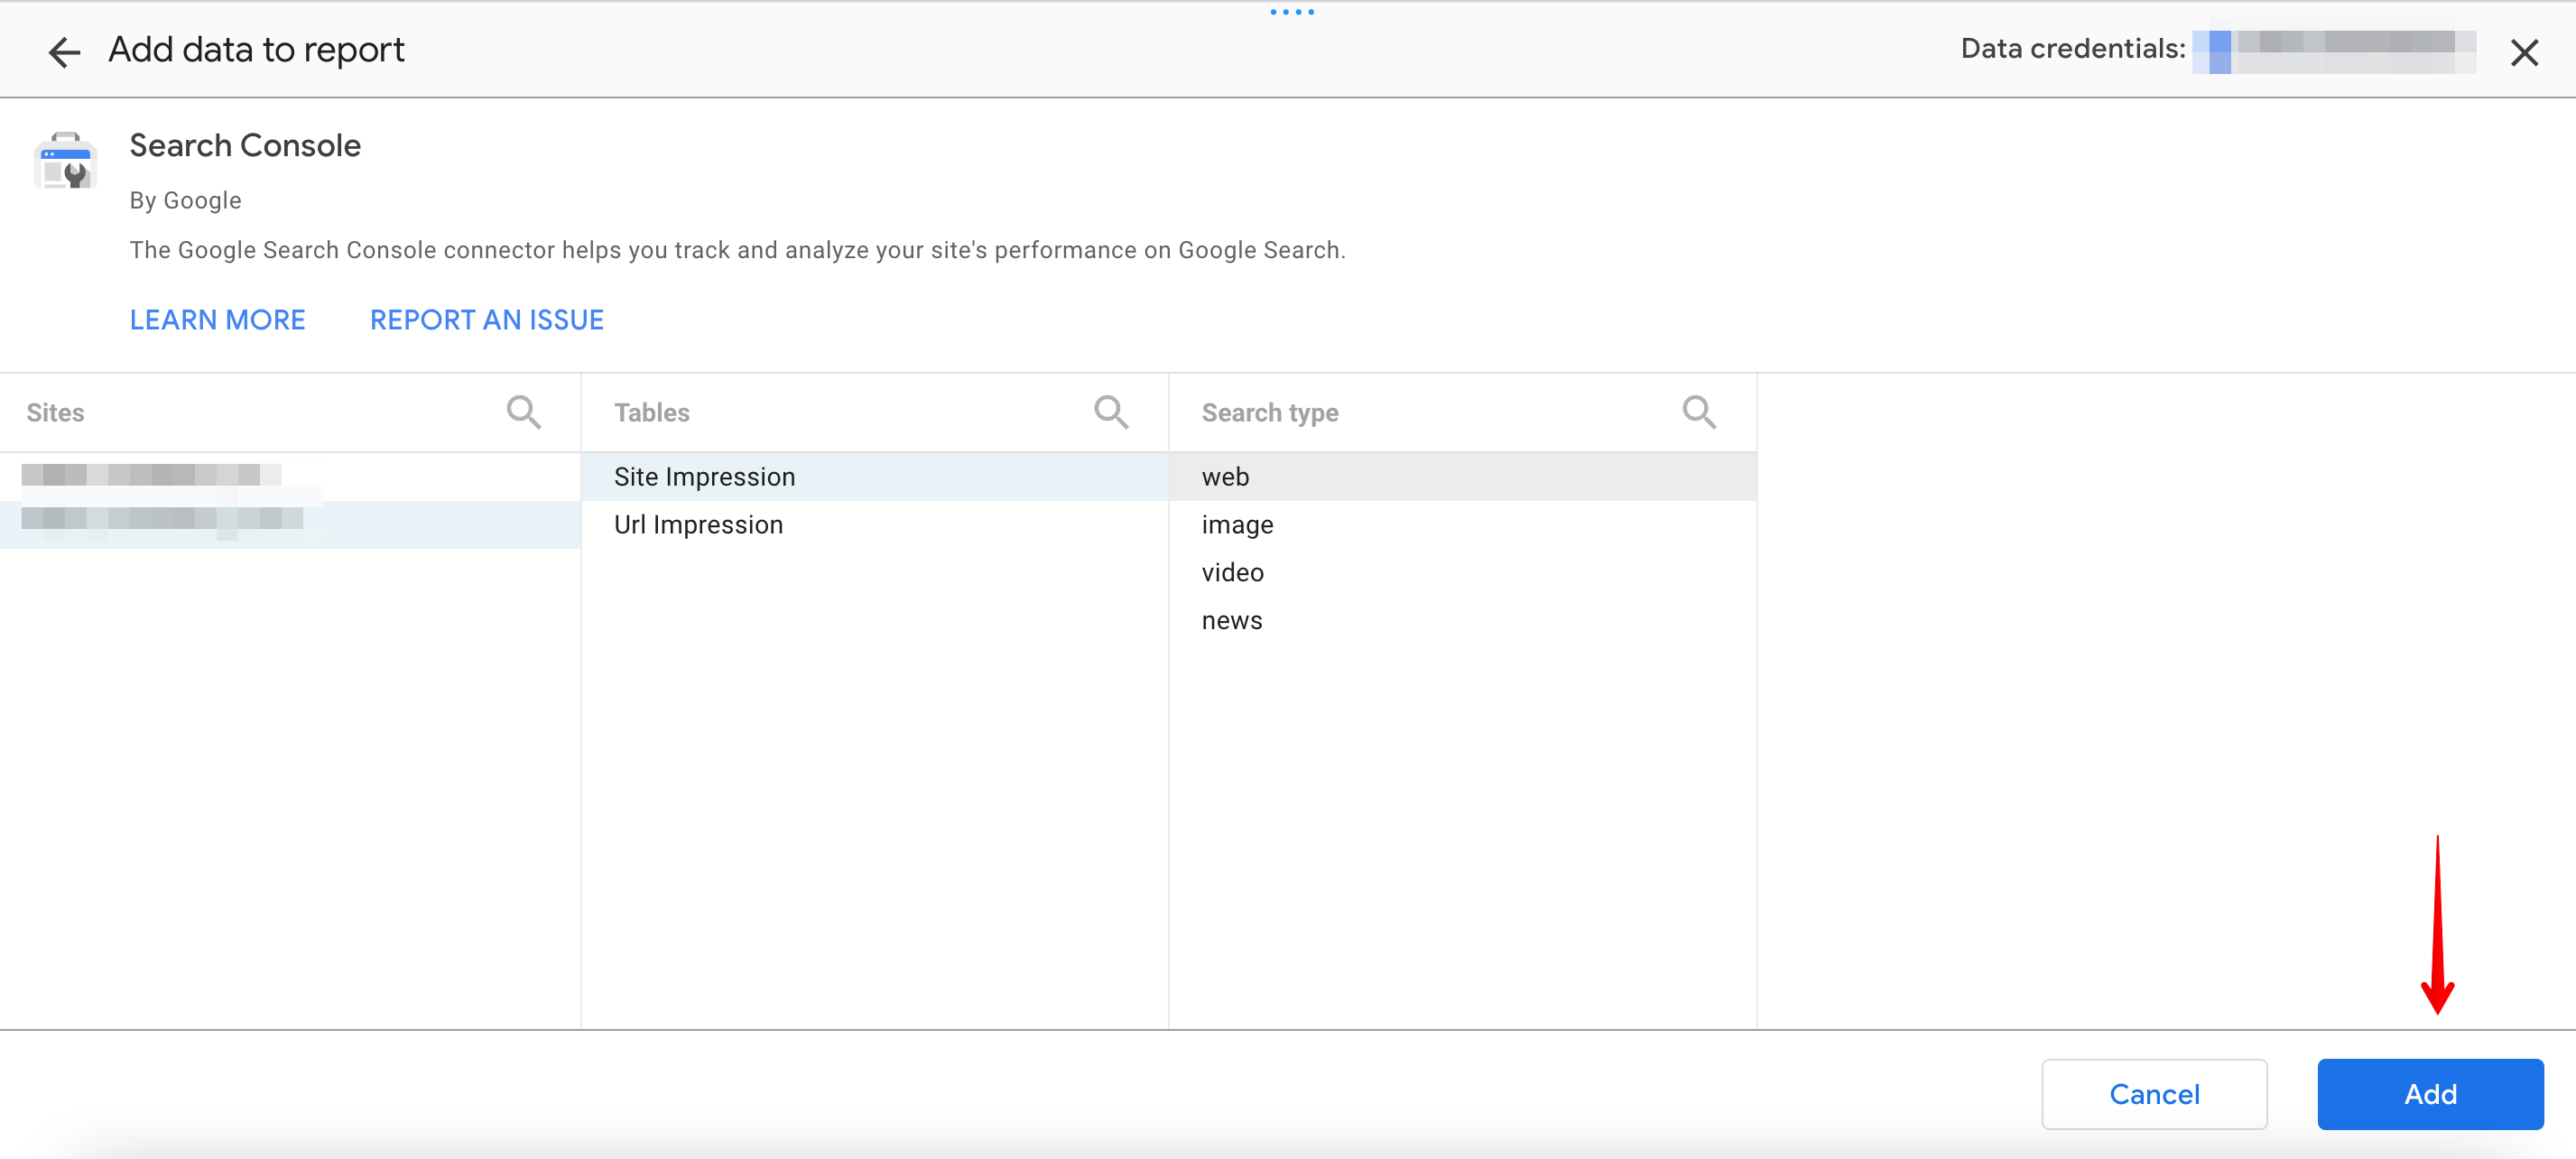The width and height of the screenshot is (2576, 1159).
Task: Click the blue Add button
Action: 2430,1094
